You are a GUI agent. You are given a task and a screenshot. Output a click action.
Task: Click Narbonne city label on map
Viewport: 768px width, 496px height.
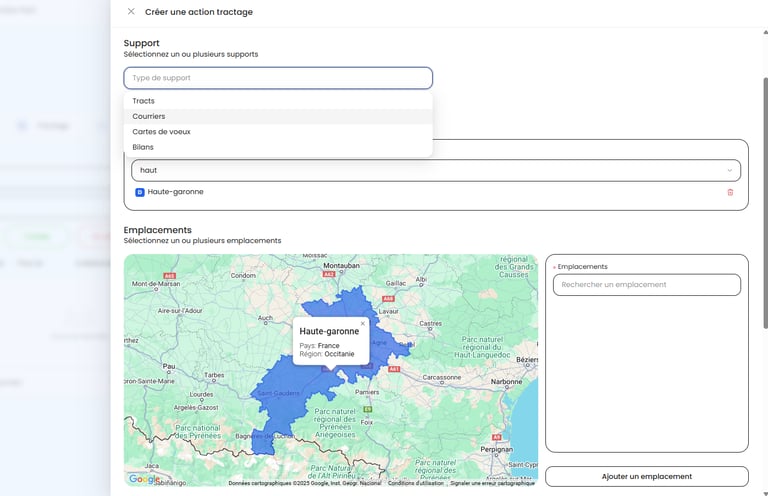click(x=506, y=381)
